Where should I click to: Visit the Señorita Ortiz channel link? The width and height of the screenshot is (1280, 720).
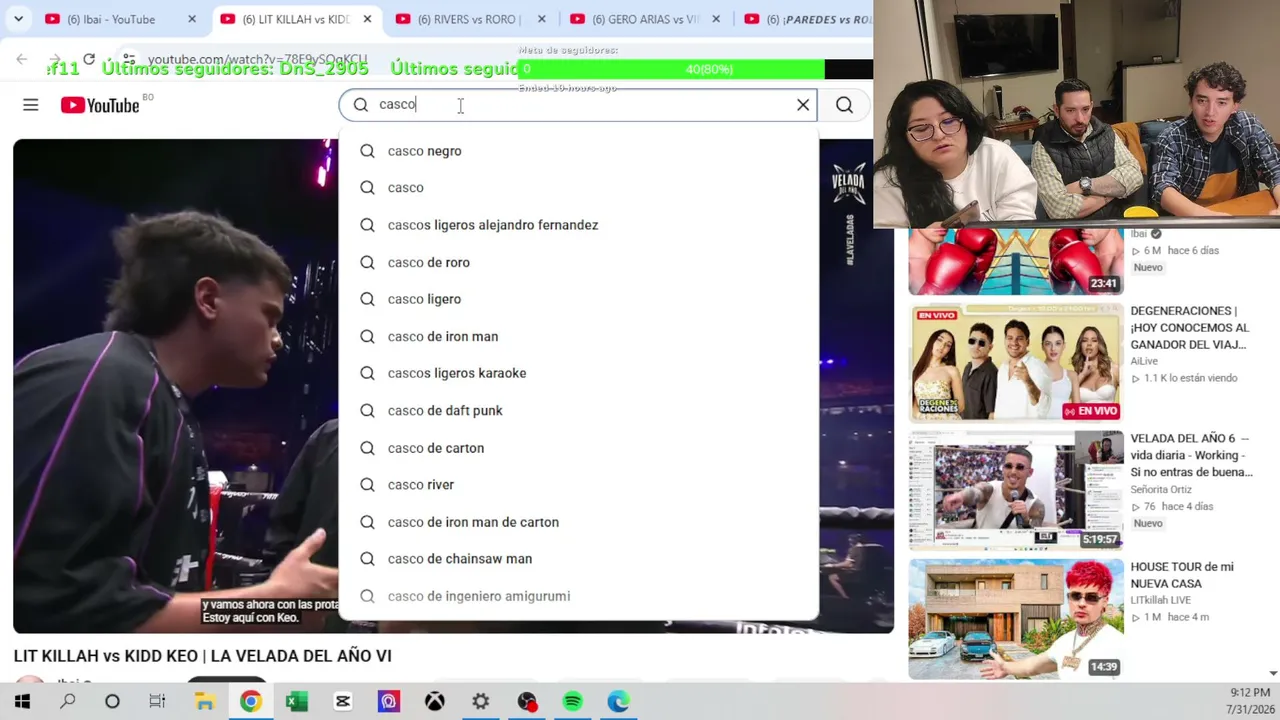coord(1161,489)
